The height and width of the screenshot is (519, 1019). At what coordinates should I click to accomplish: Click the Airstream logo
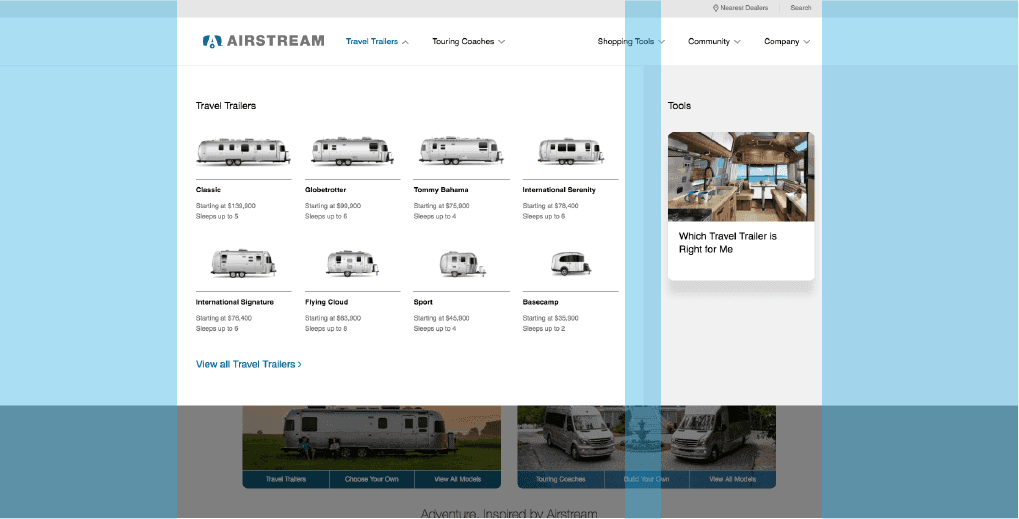tap(263, 41)
